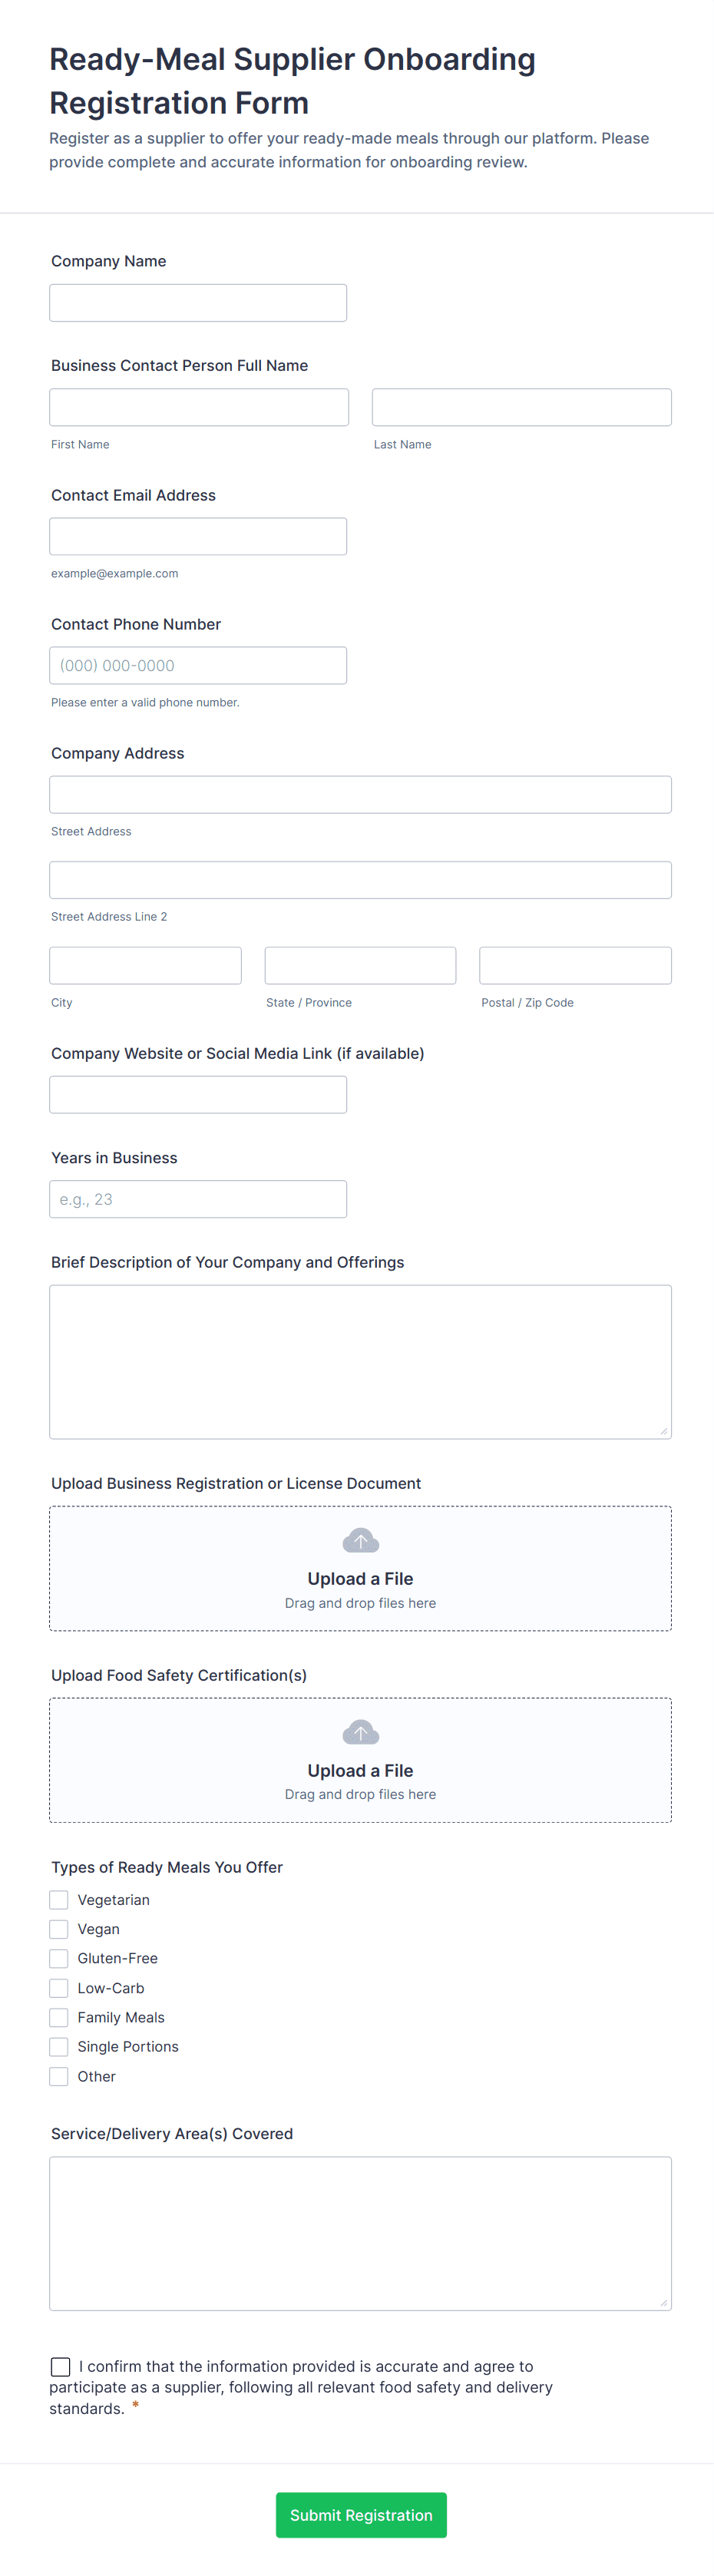Click the Brief Description text area
Image resolution: width=714 pixels, height=2576 pixels.
[x=360, y=1360]
